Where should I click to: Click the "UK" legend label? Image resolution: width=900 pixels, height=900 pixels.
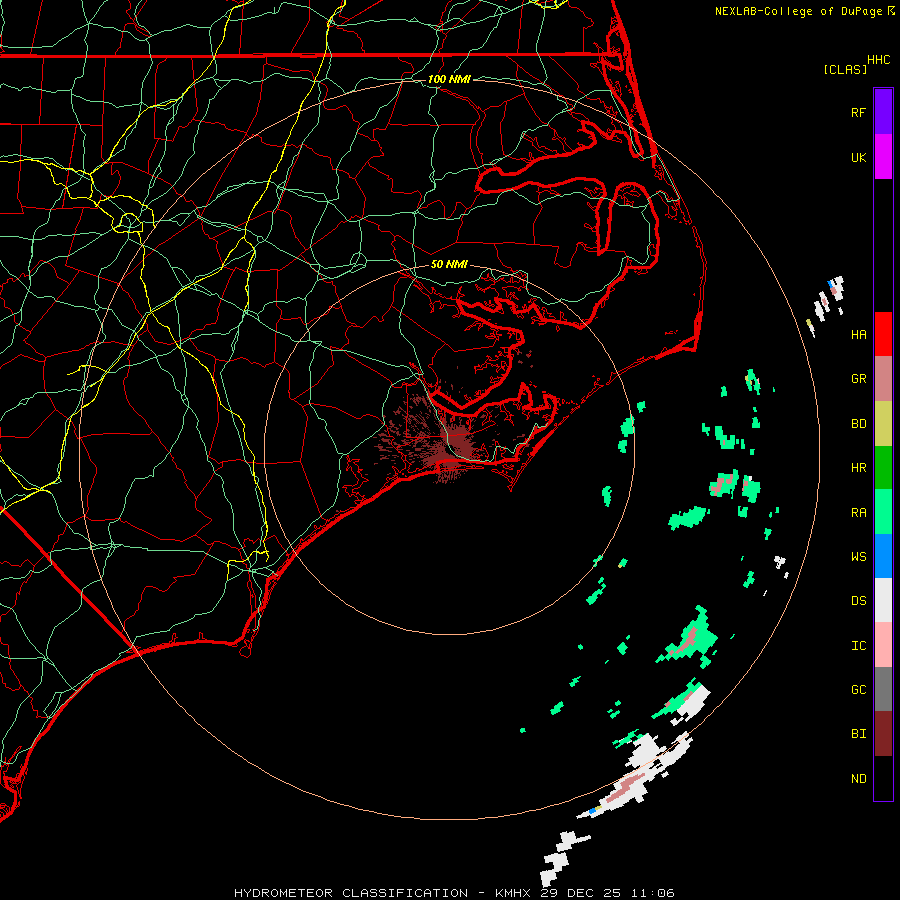coord(858,158)
